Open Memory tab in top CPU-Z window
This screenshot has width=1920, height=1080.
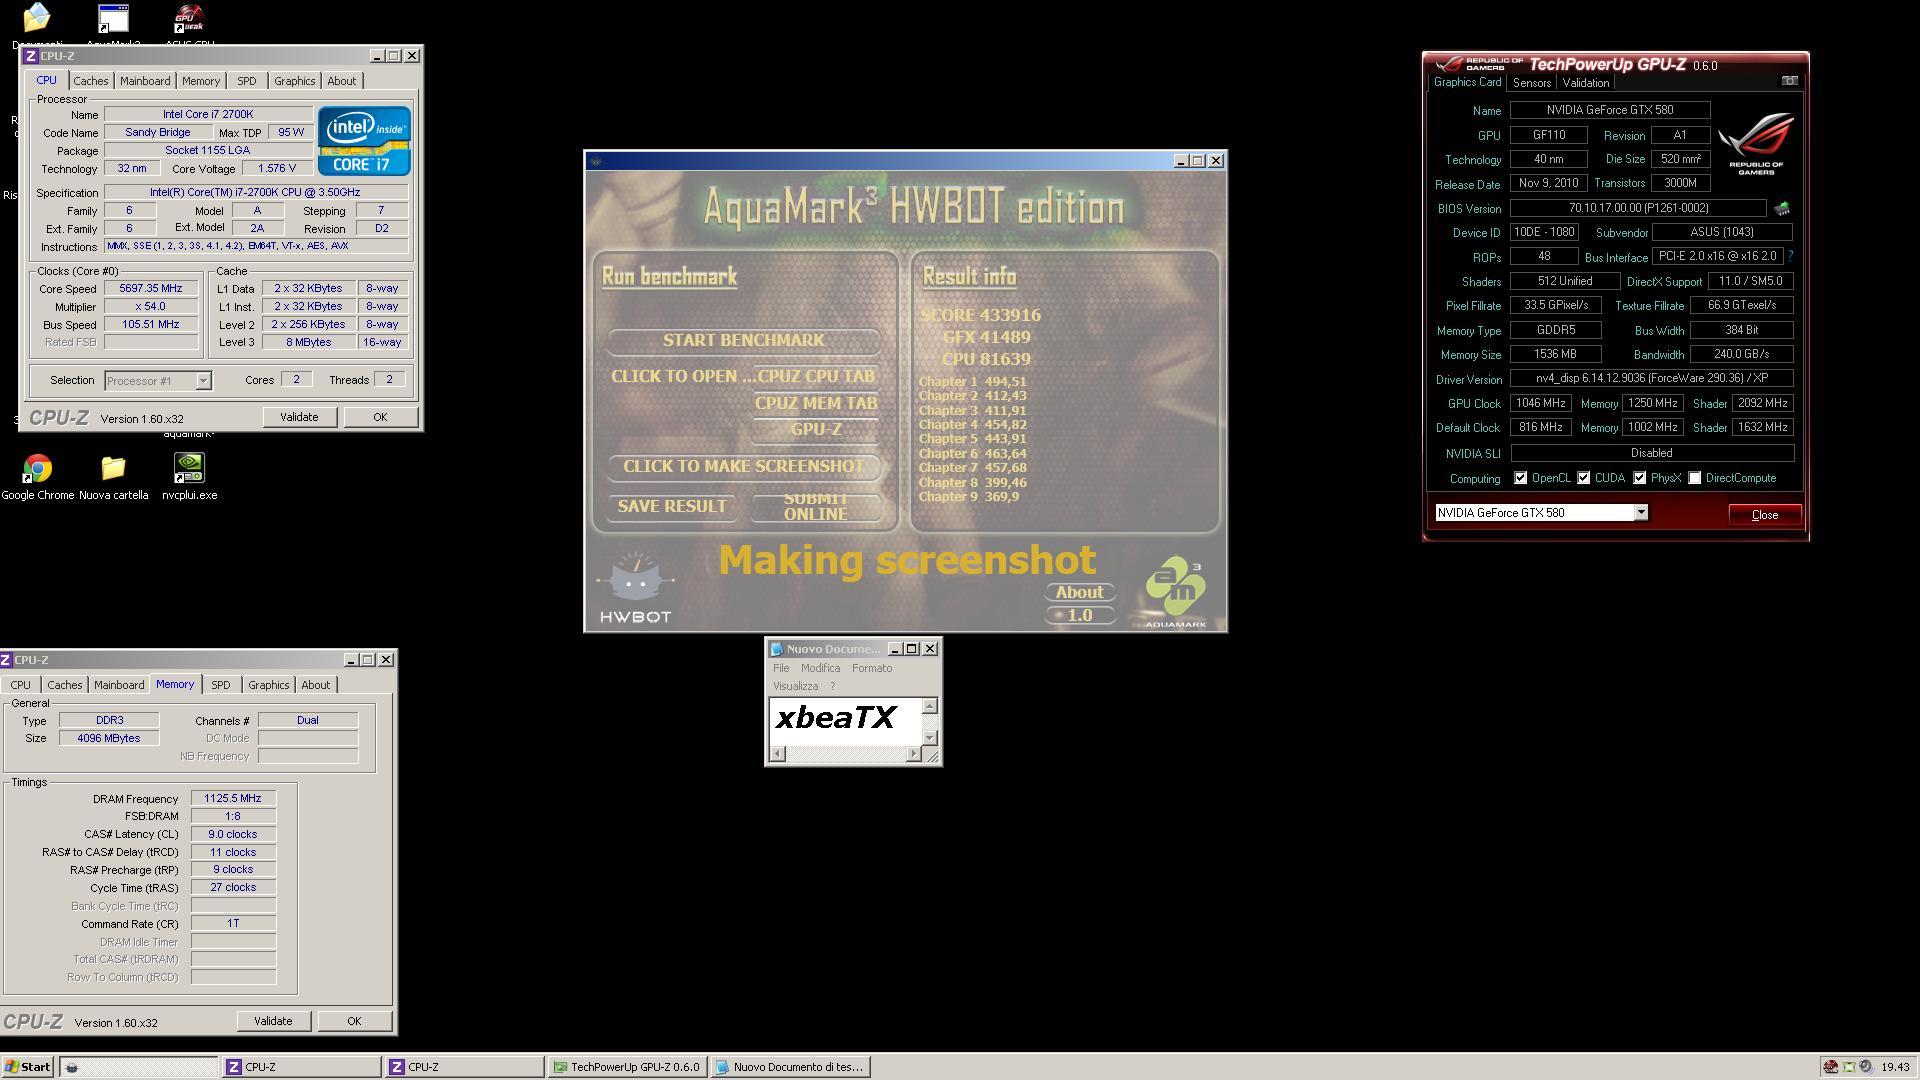click(x=200, y=81)
